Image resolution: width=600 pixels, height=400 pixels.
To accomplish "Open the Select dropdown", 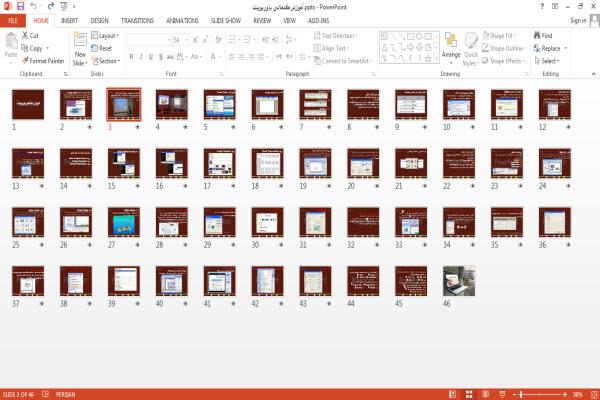I will pos(546,61).
